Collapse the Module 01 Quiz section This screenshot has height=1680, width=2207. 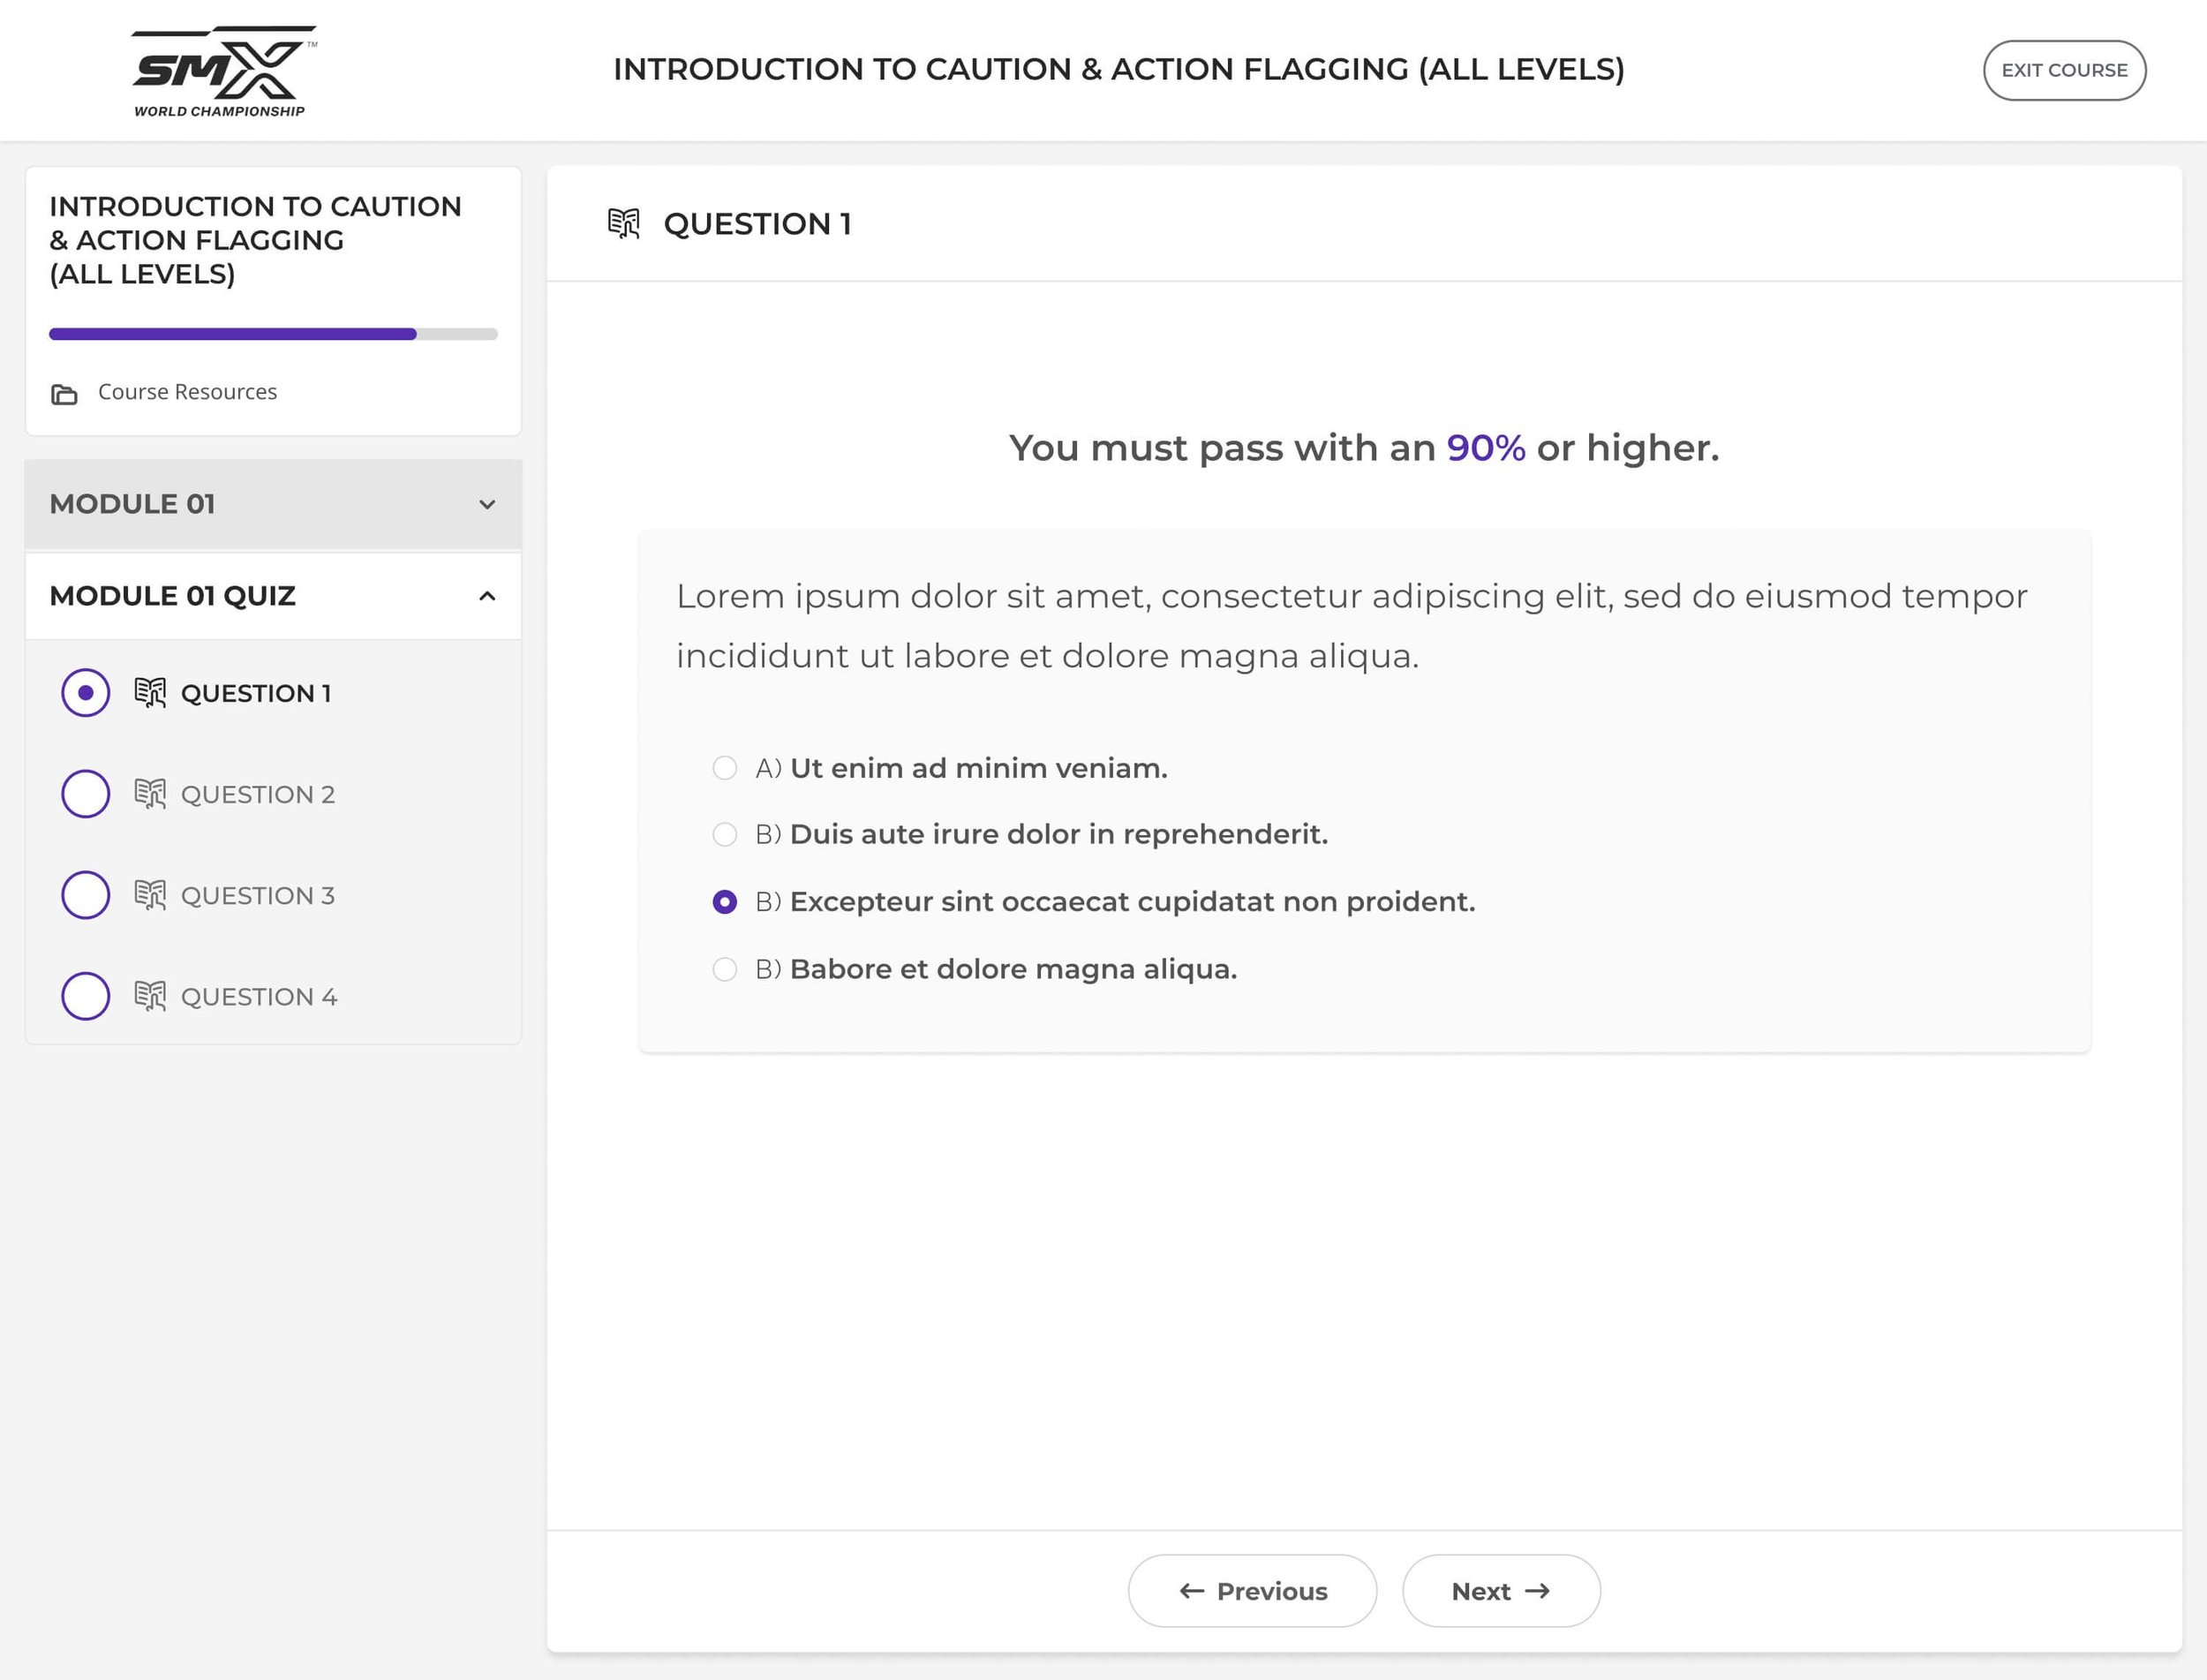point(487,596)
